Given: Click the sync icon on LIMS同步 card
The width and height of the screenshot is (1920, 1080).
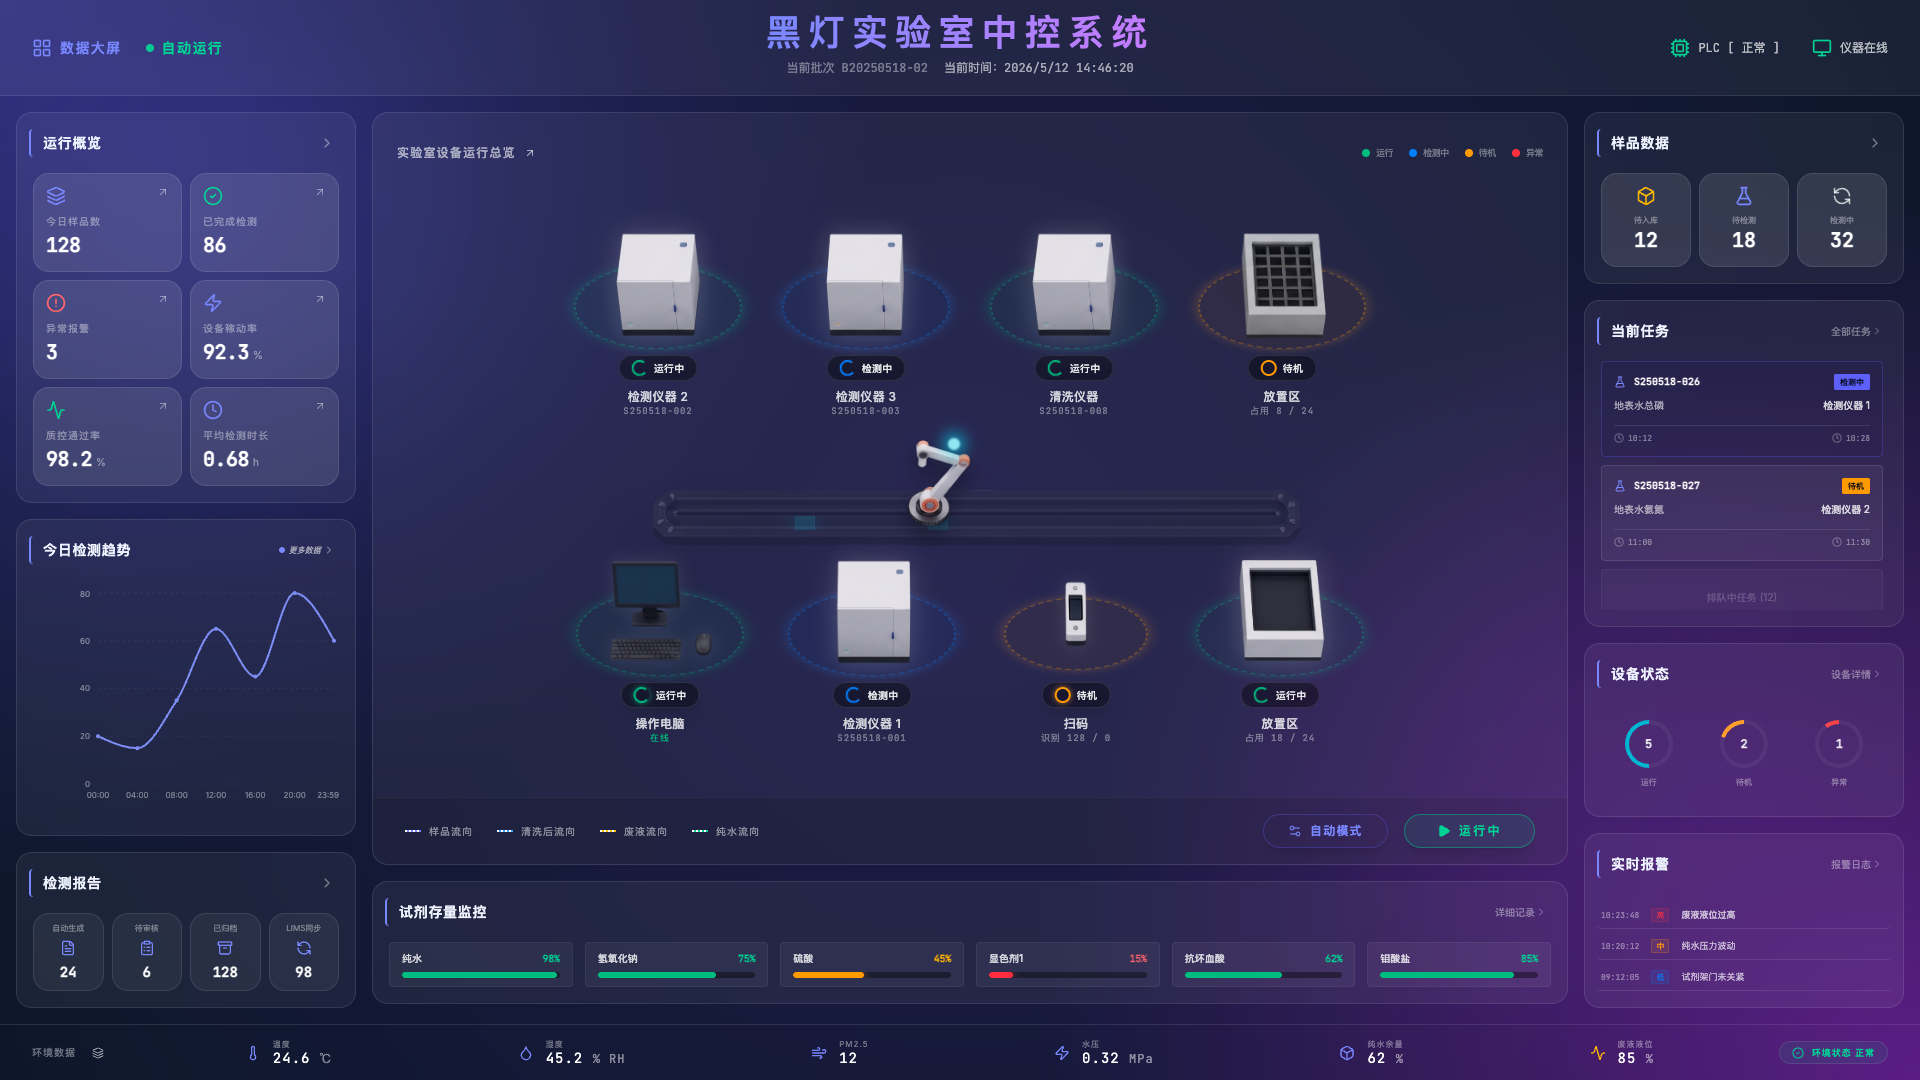Looking at the screenshot, I should click(304, 948).
